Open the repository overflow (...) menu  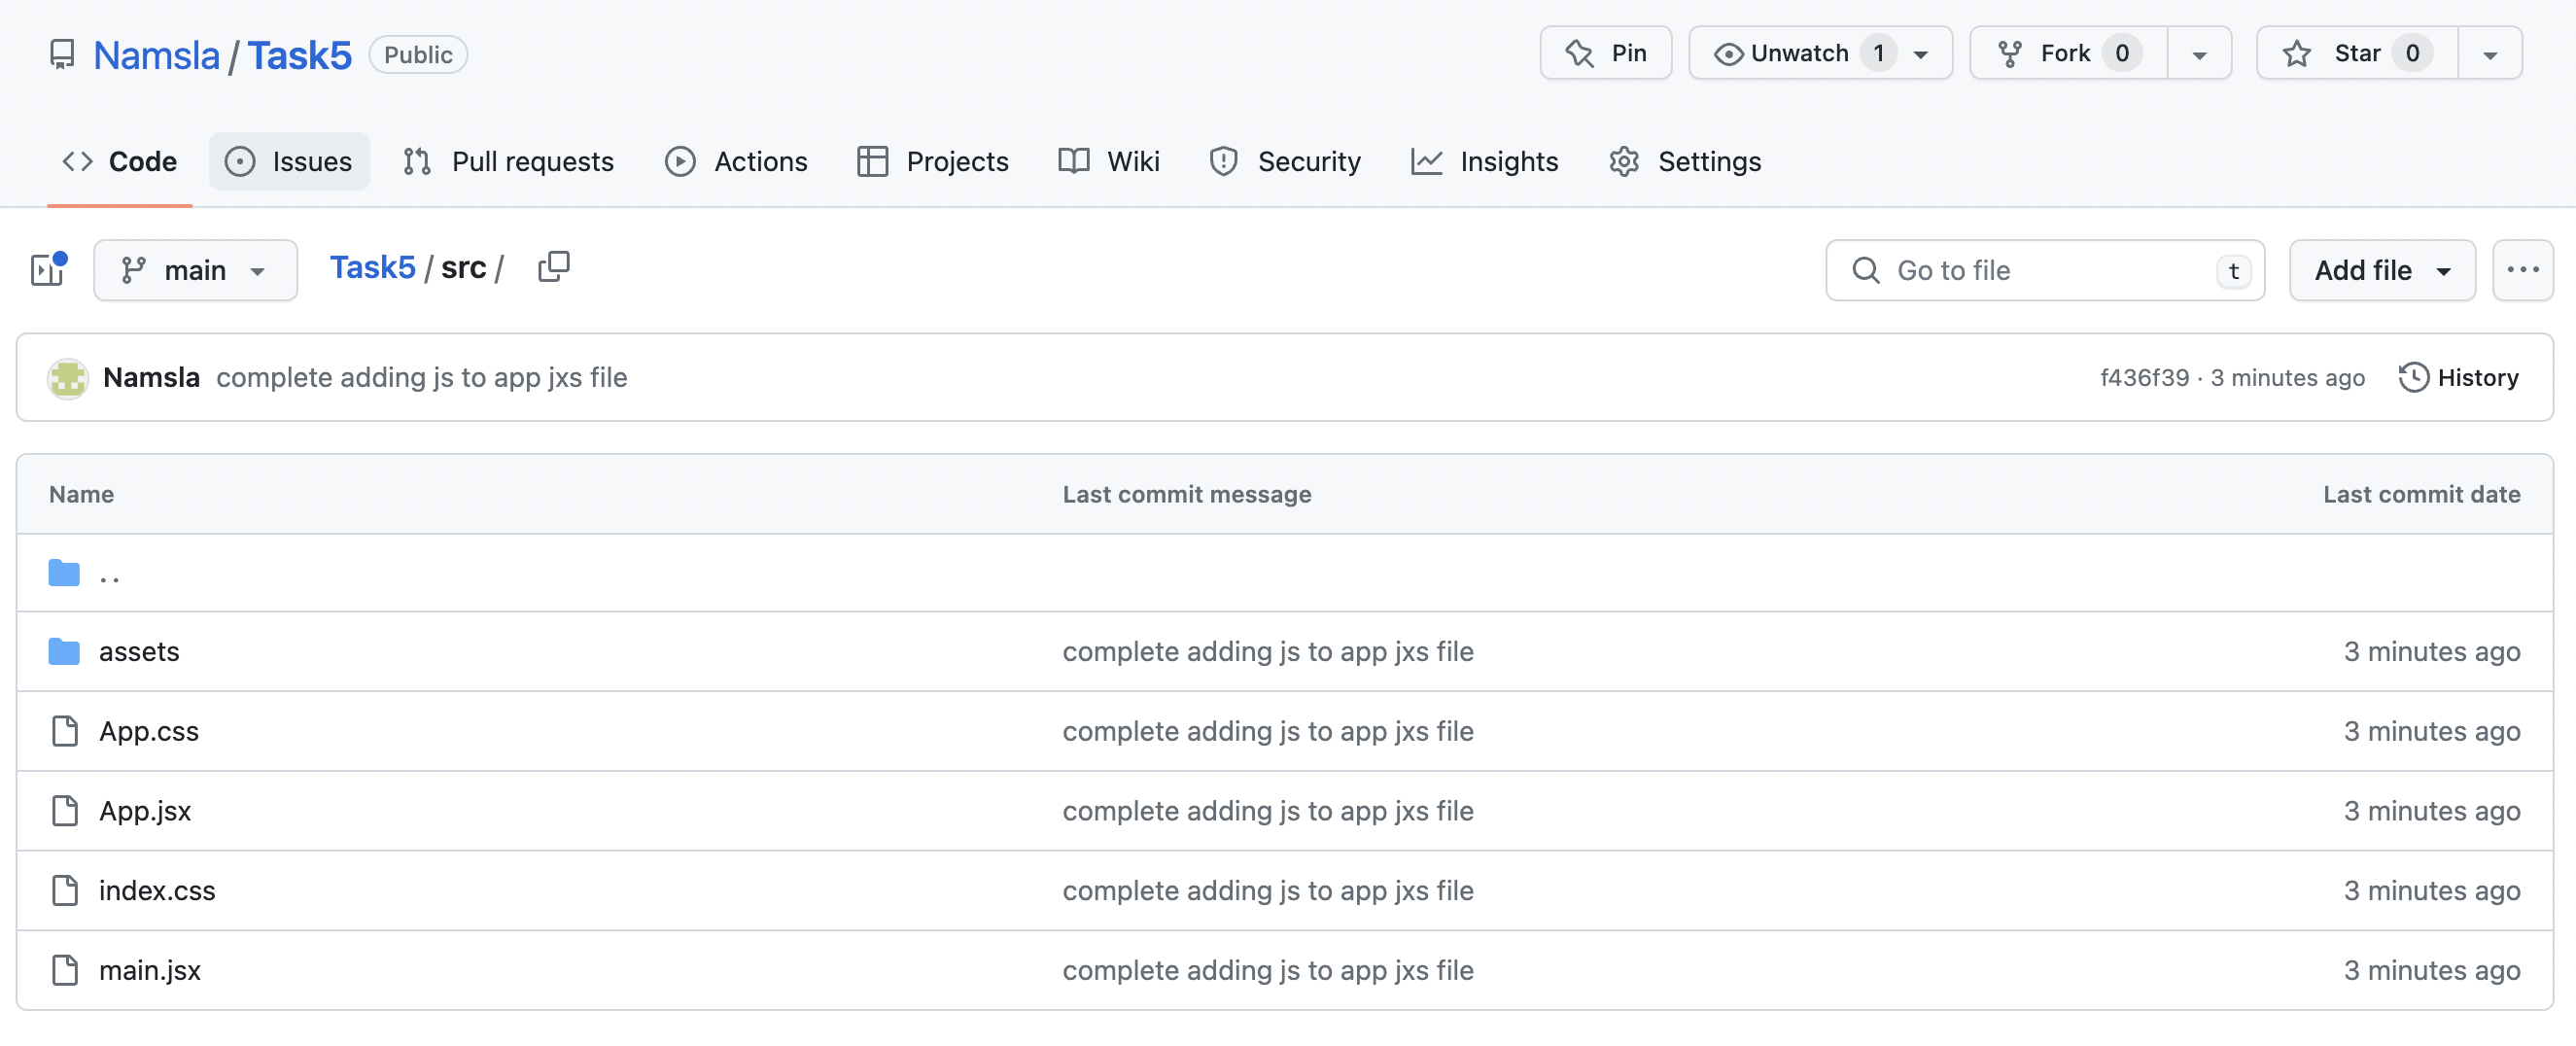(2523, 269)
